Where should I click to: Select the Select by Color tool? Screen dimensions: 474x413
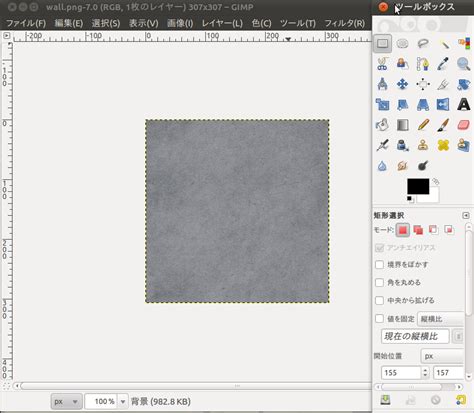[464, 43]
